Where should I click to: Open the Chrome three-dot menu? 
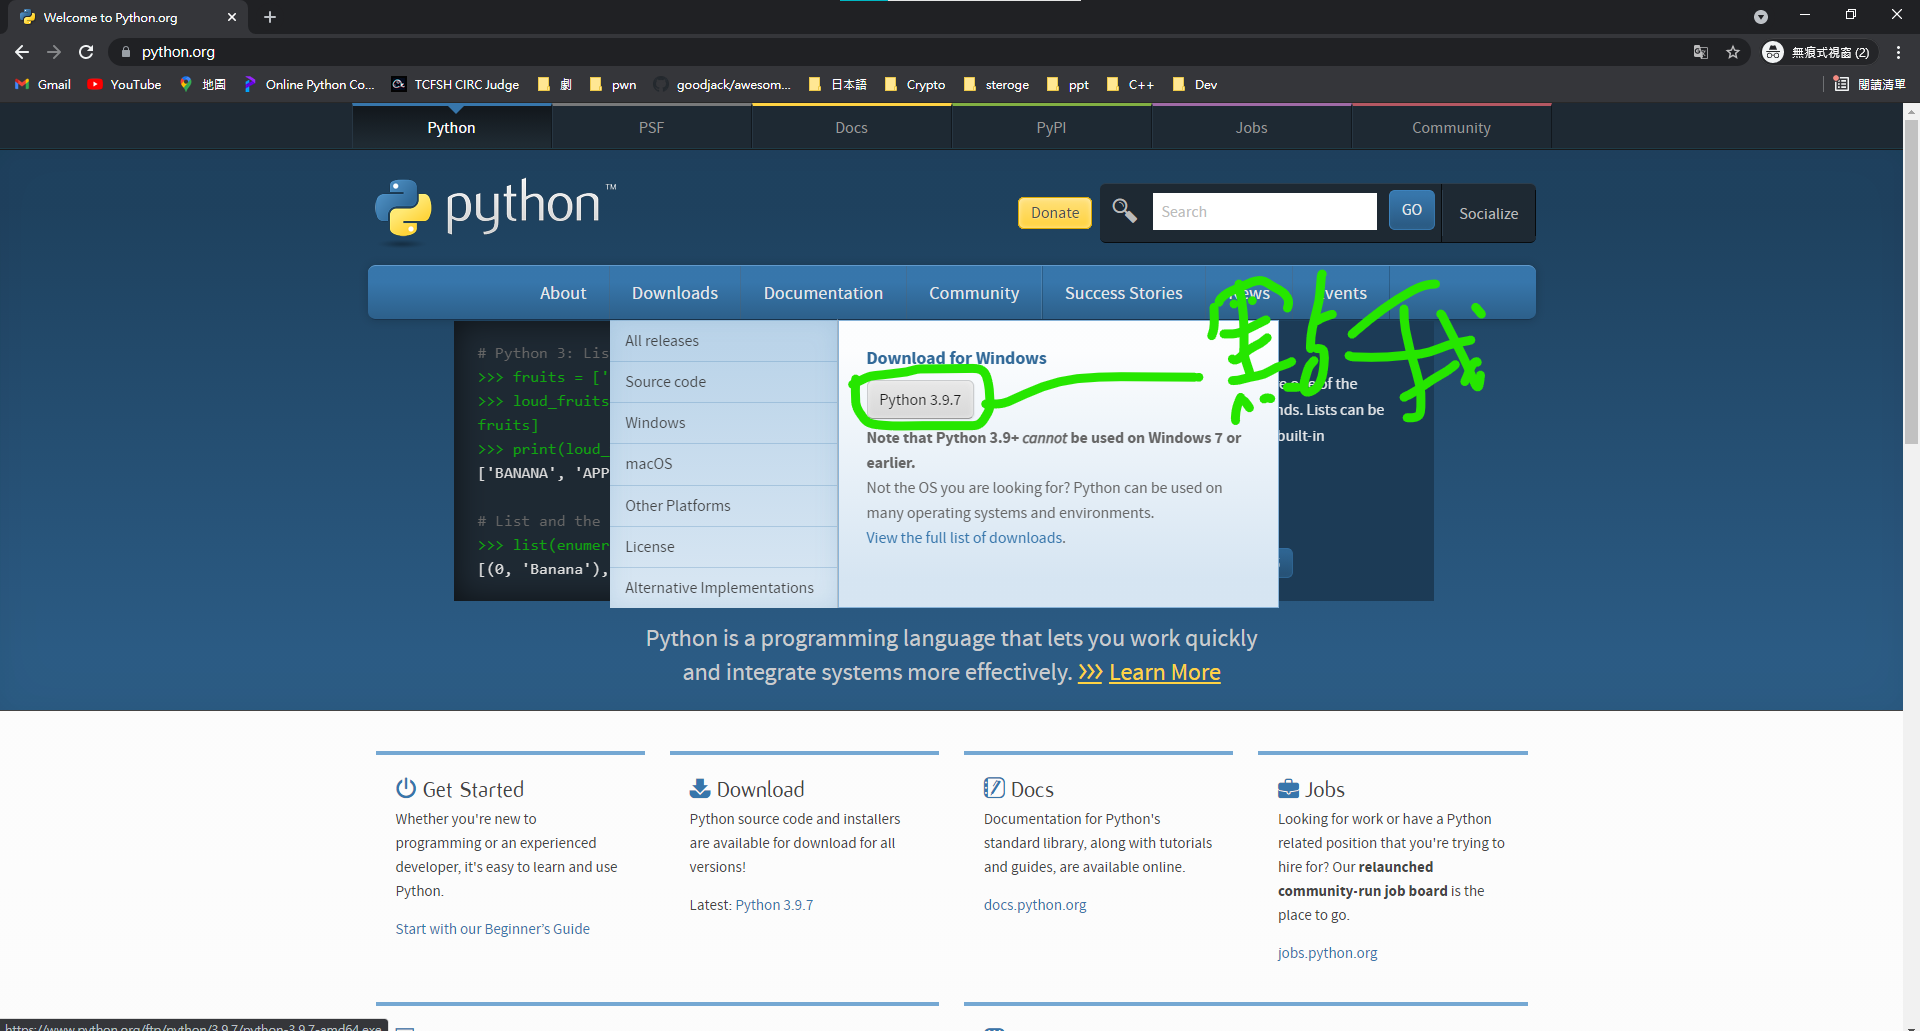pyautogui.click(x=1898, y=52)
